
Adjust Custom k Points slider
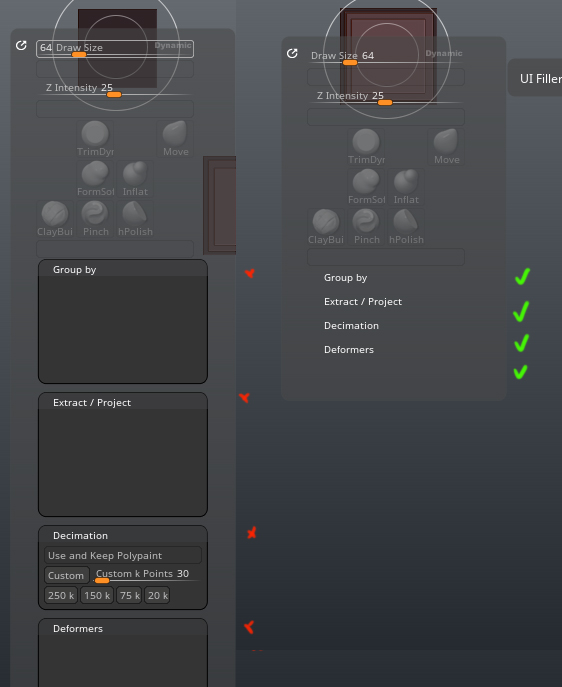[x=147, y=575]
